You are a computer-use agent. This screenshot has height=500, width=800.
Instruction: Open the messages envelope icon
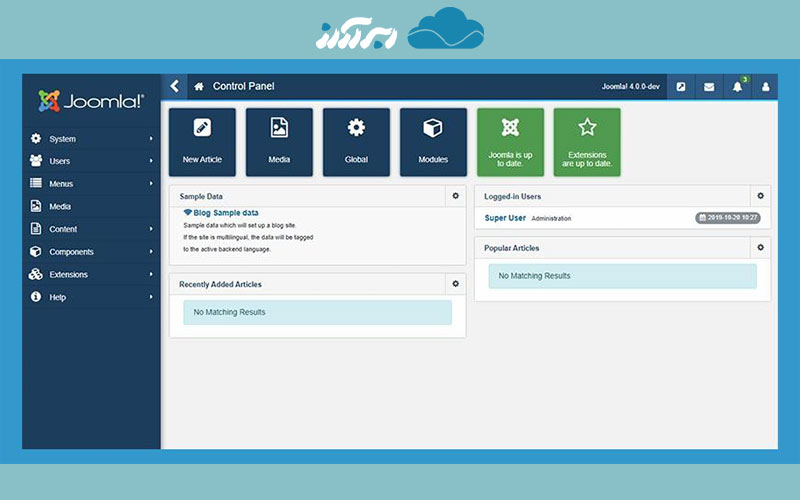(709, 87)
